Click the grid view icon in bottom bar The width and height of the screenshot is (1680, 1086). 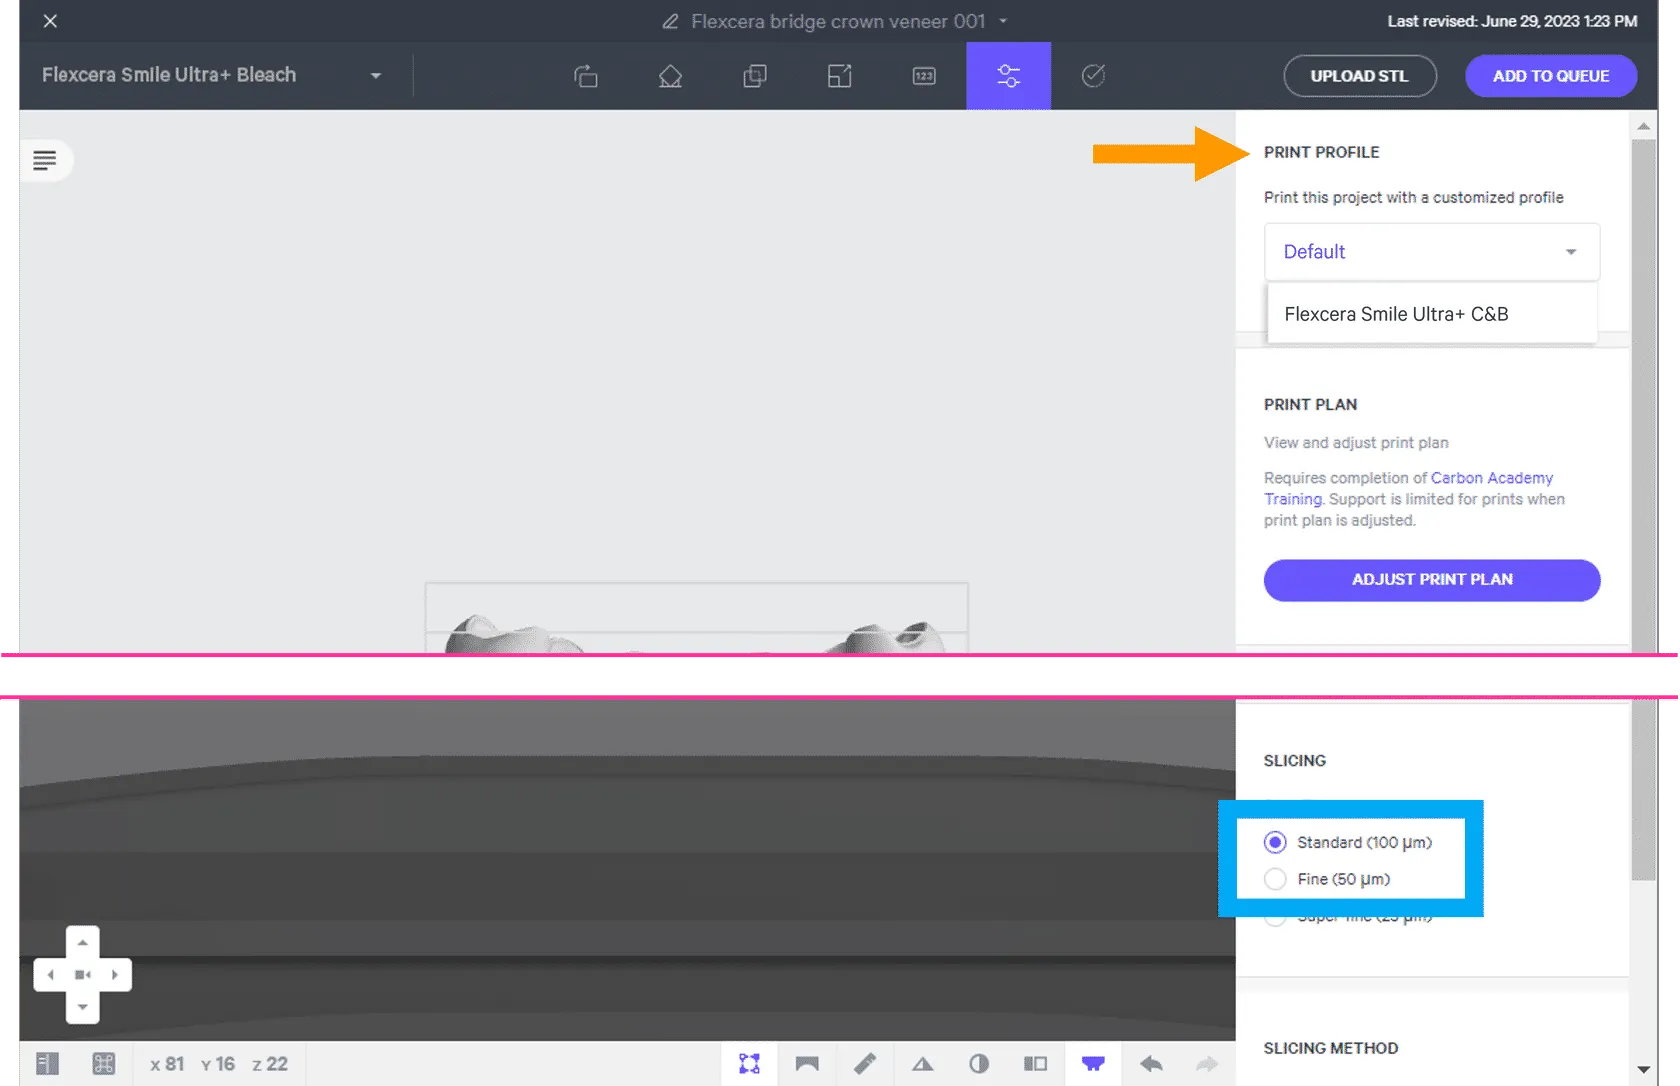(x=103, y=1063)
